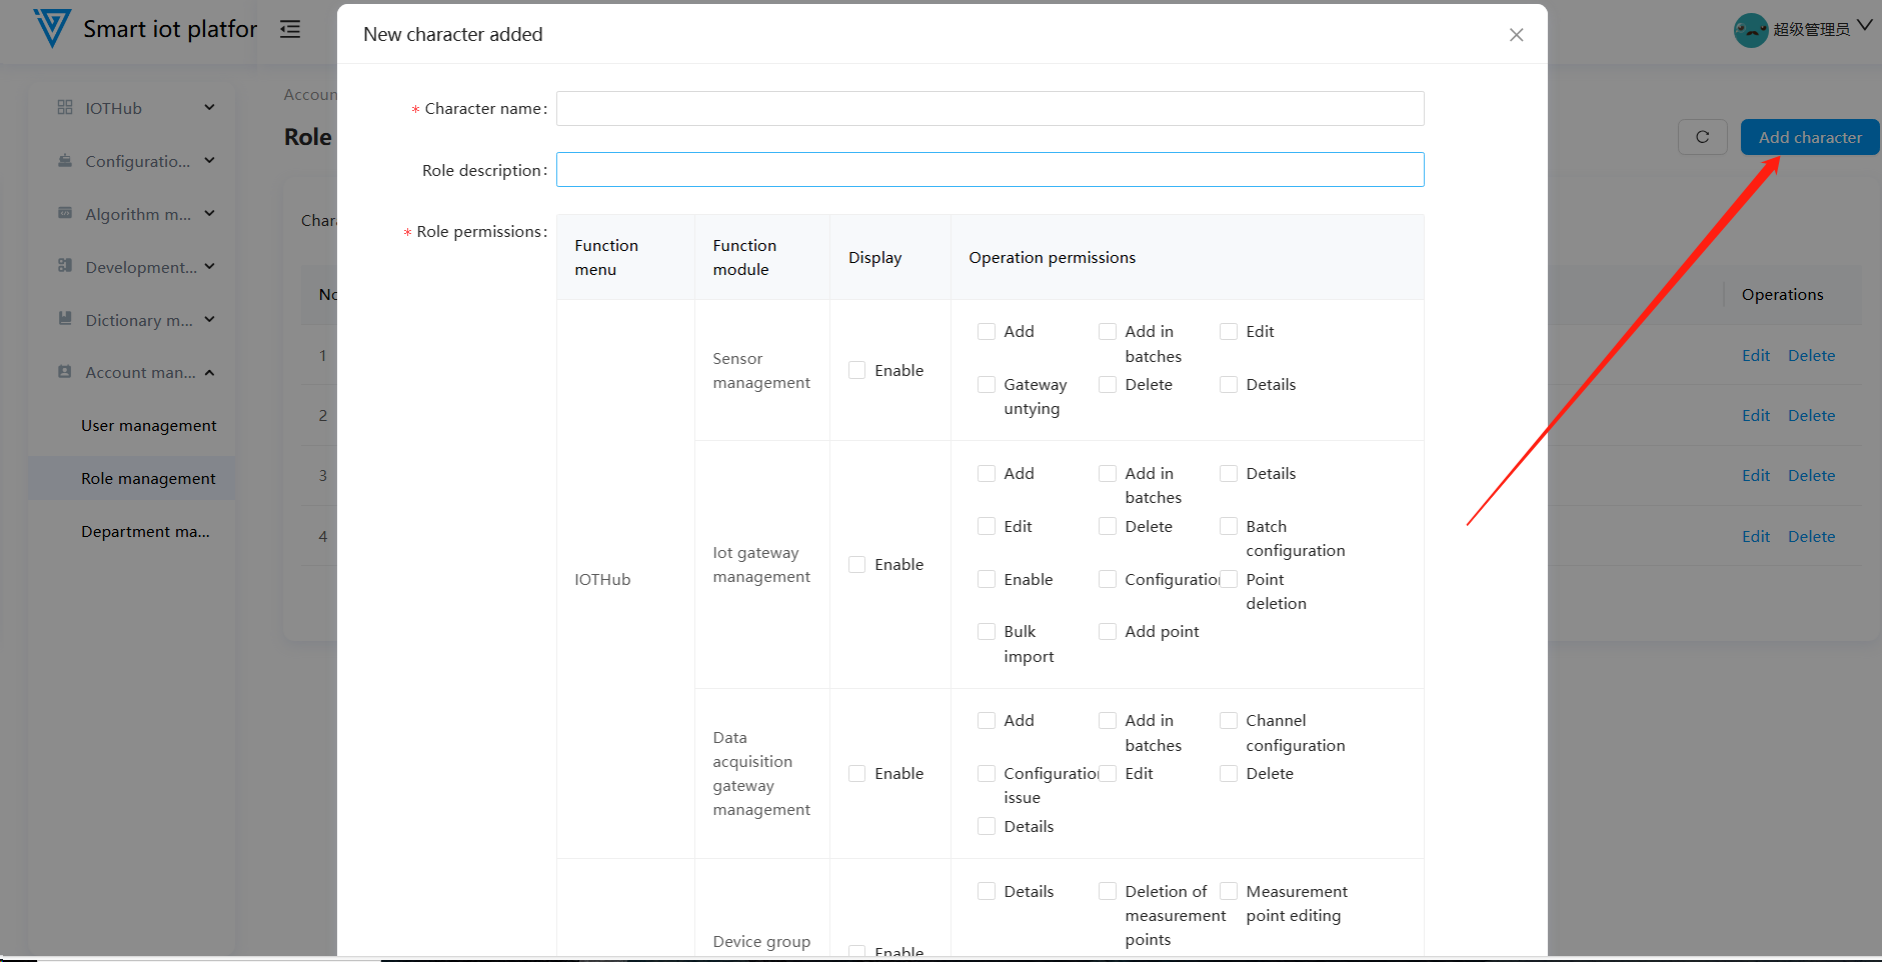The height and width of the screenshot is (962, 1882).
Task: Click the refresh icon button
Action: click(1702, 137)
